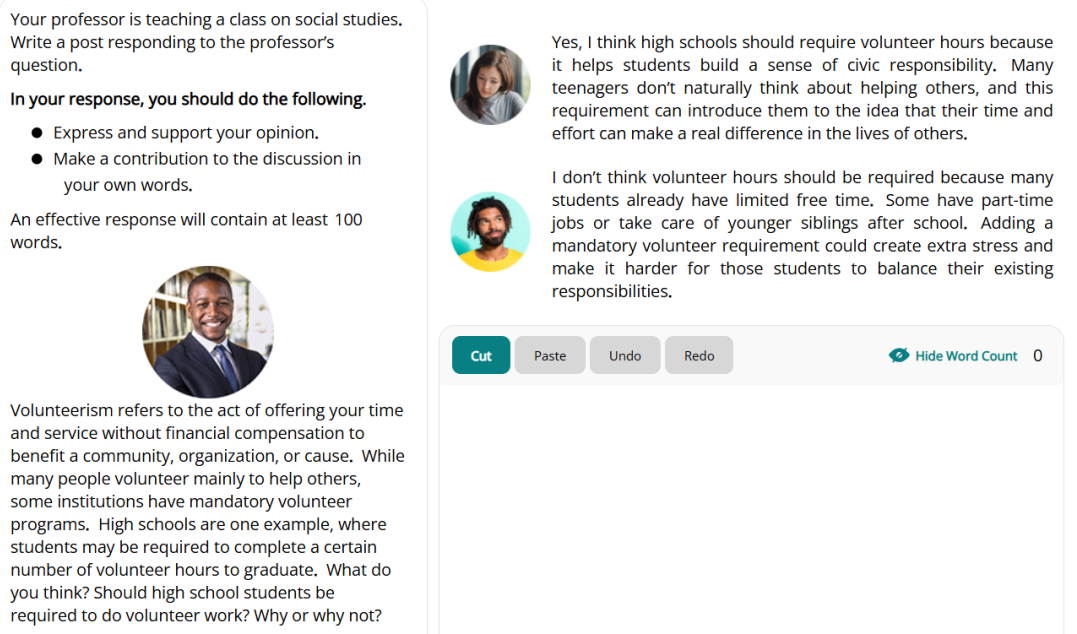Click the reply starting "Yes, I think high schools"
Image resolution: width=1077 pixels, height=634 pixels.
[x=802, y=88]
